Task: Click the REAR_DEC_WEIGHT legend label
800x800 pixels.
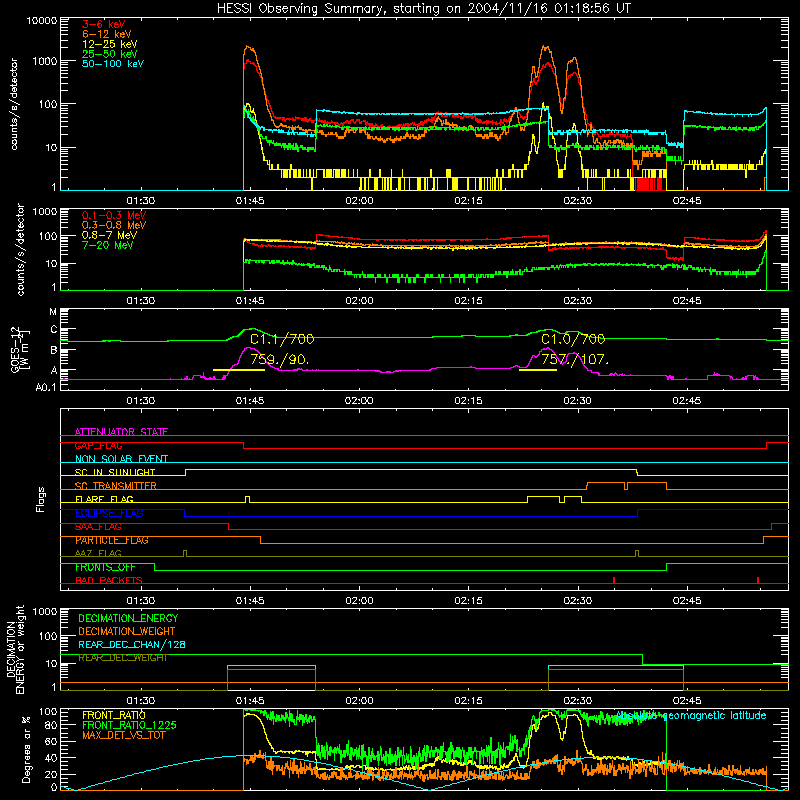Action: [x=122, y=658]
